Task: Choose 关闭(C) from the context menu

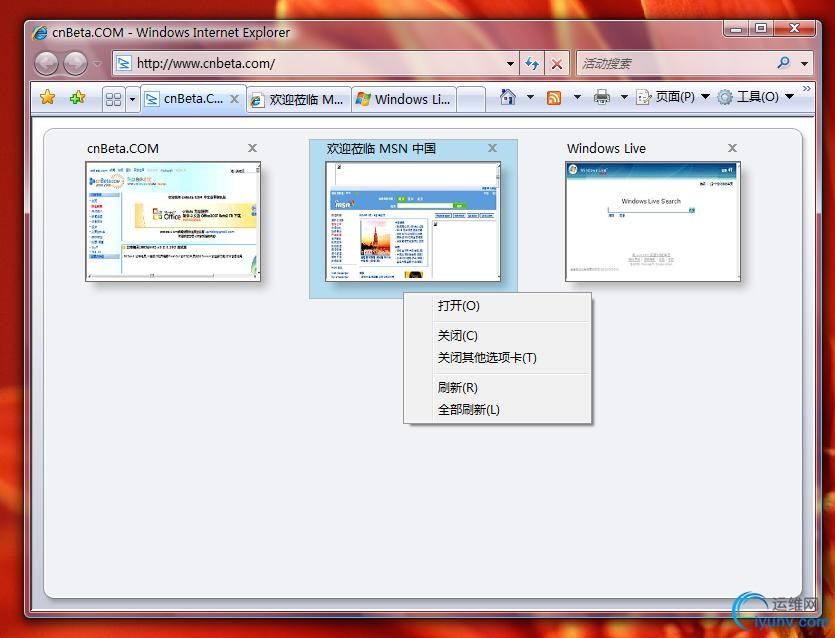Action: click(x=497, y=336)
